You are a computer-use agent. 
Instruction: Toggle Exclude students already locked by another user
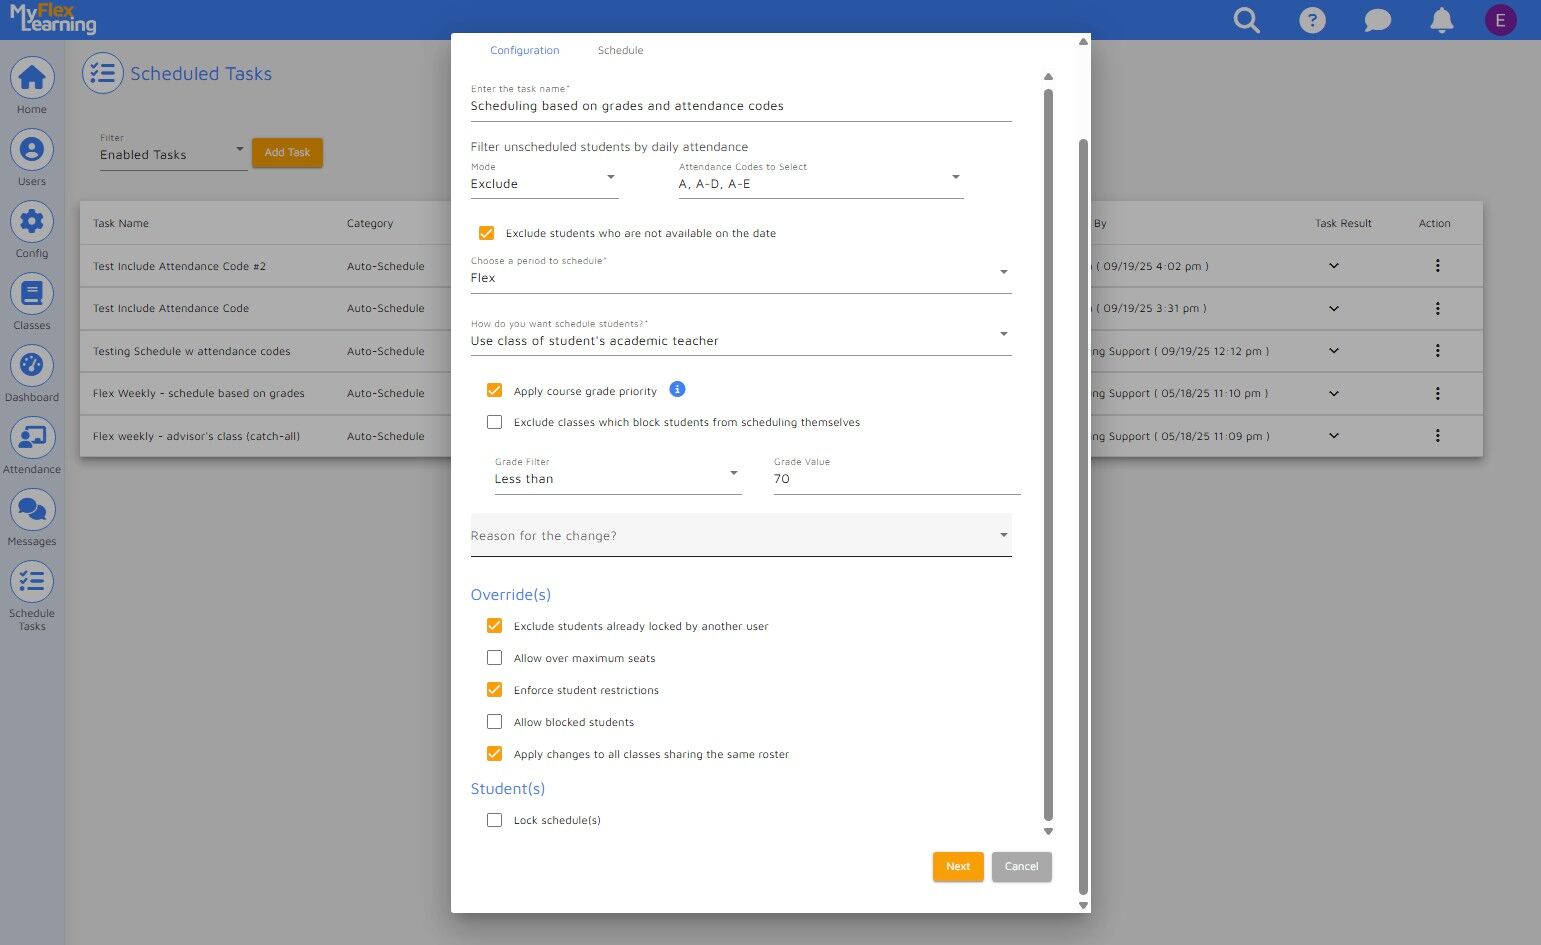pos(494,626)
